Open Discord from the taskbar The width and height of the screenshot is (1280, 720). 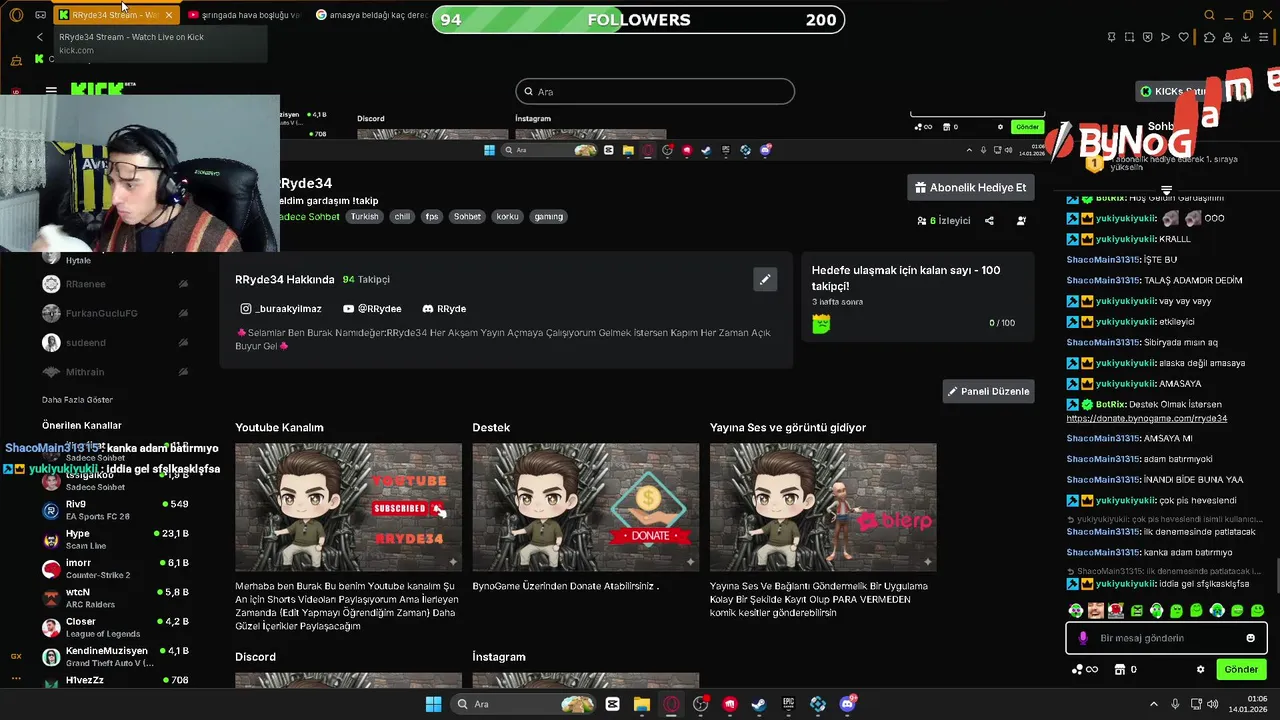click(x=848, y=704)
